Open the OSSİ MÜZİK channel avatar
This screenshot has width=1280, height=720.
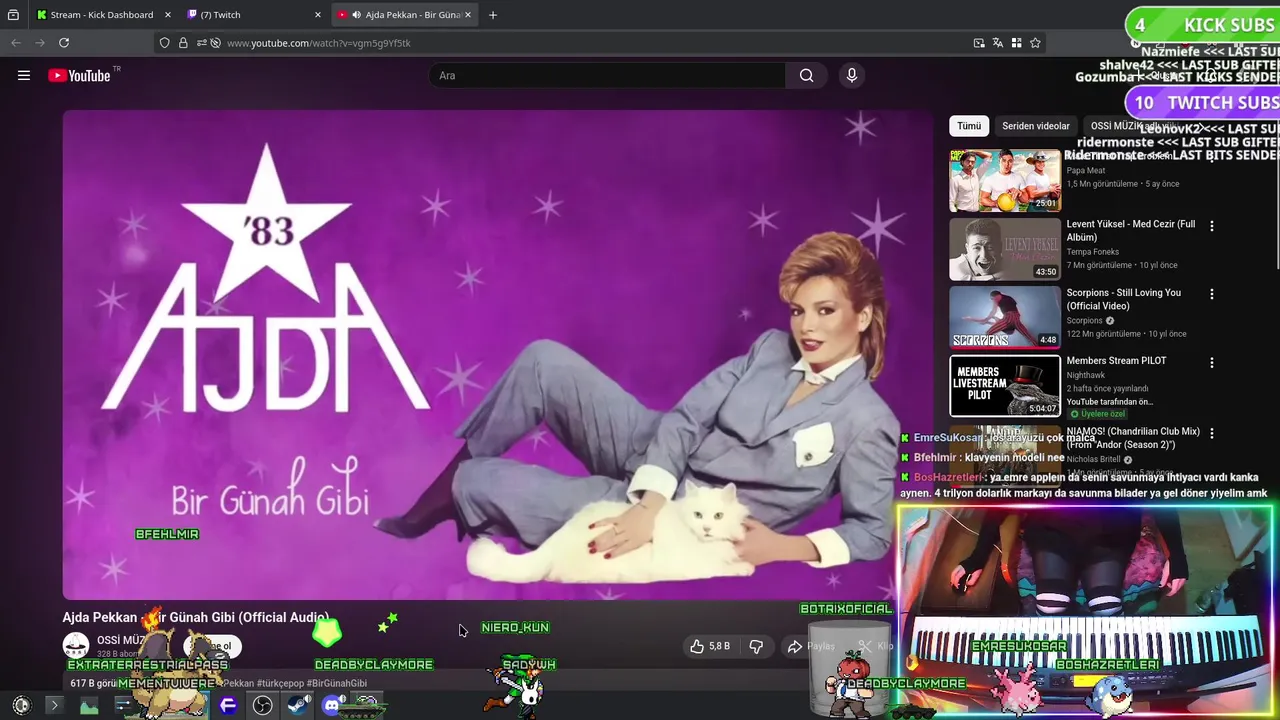[x=76, y=646]
